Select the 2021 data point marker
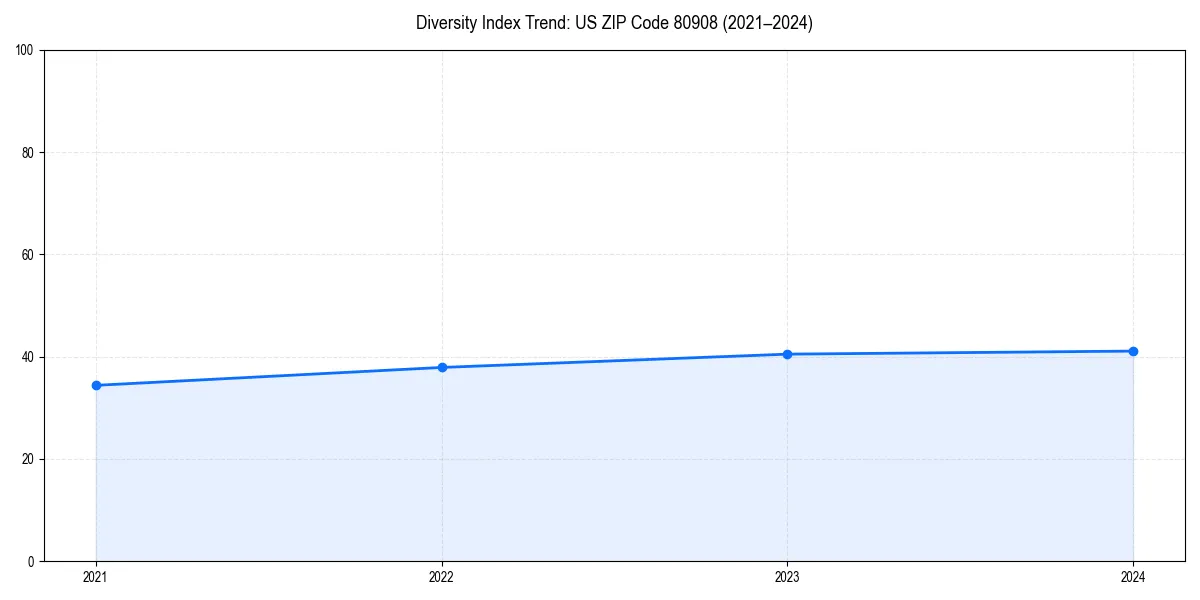Viewport: 1200px width, 600px height. [96, 384]
